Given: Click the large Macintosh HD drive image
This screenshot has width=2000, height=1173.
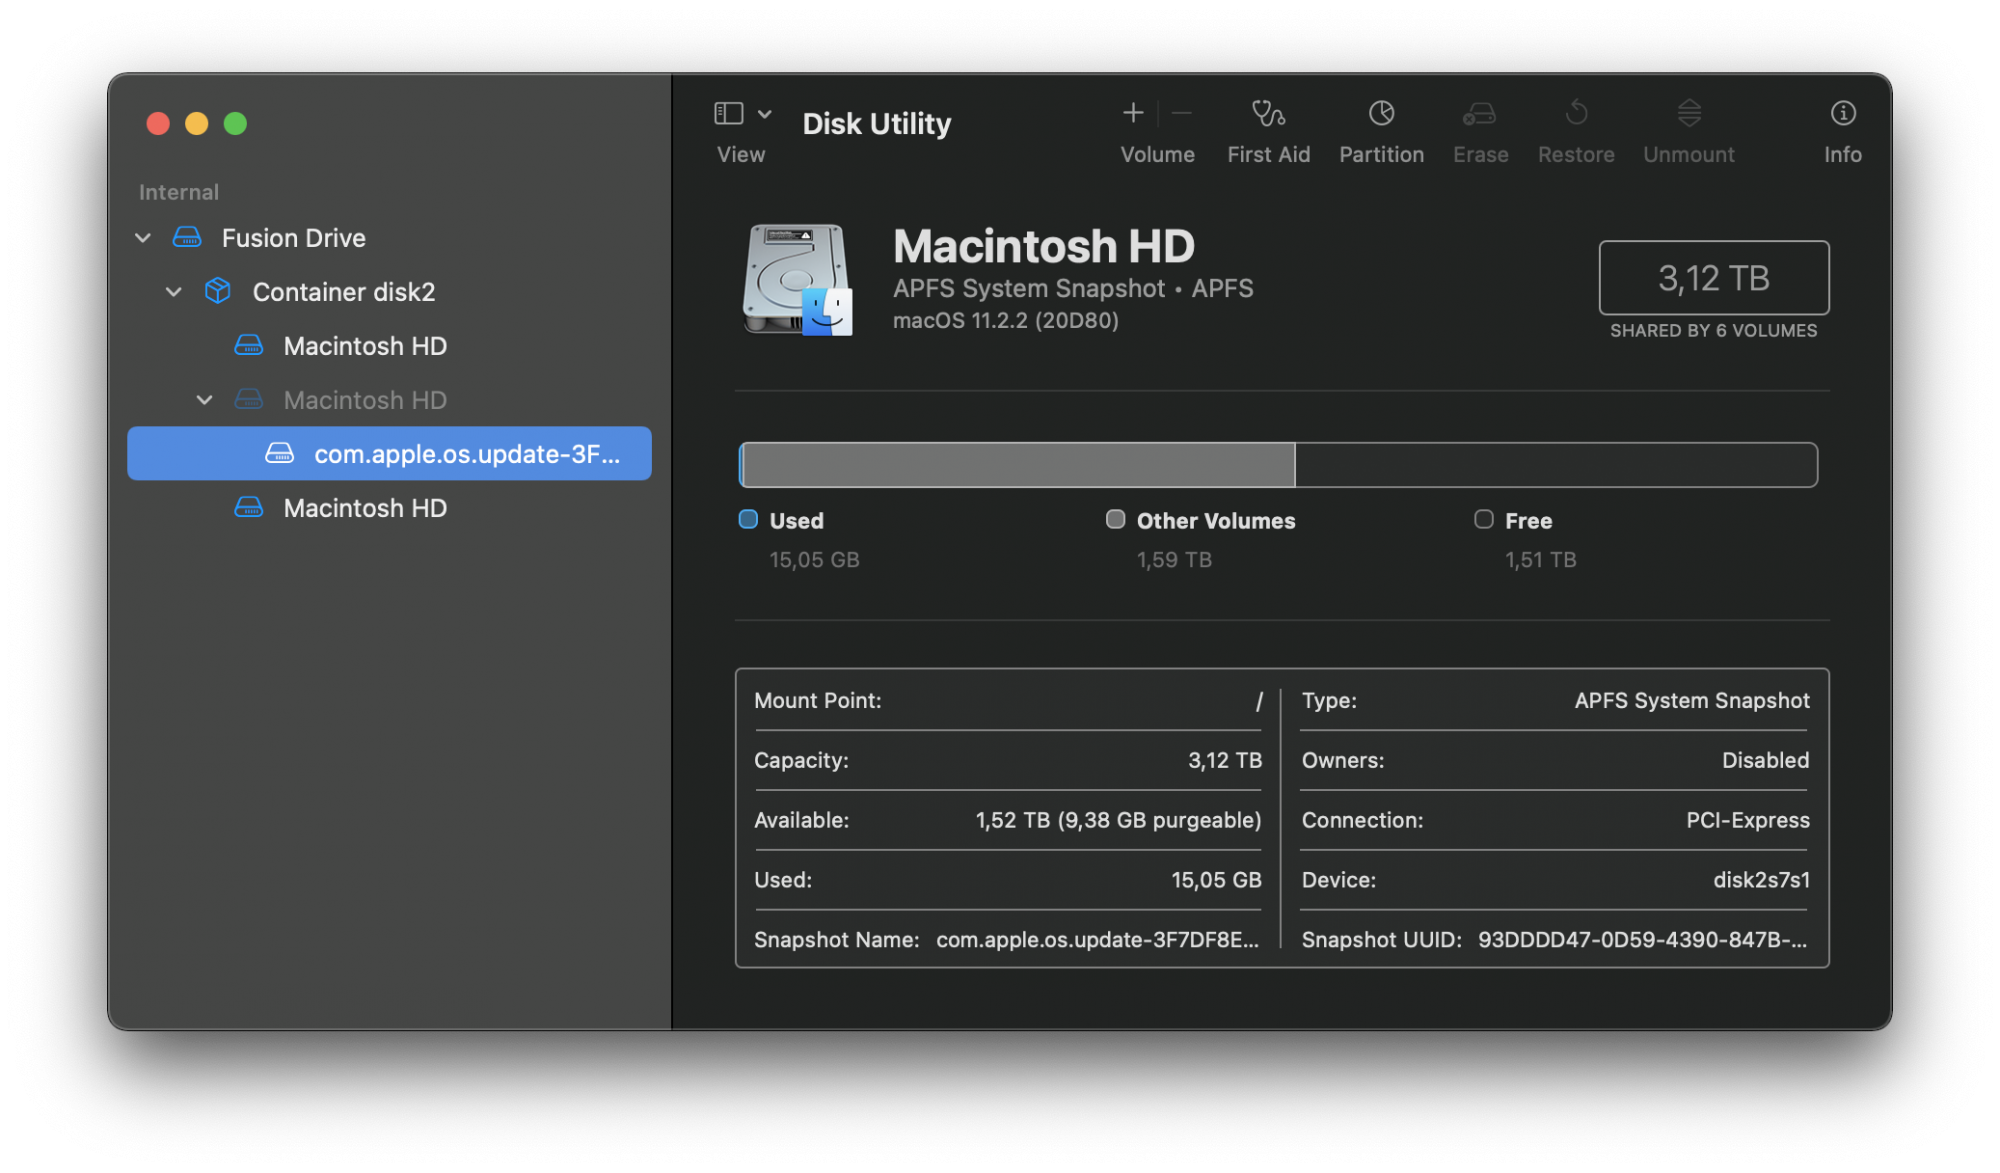Looking at the screenshot, I should [x=797, y=280].
